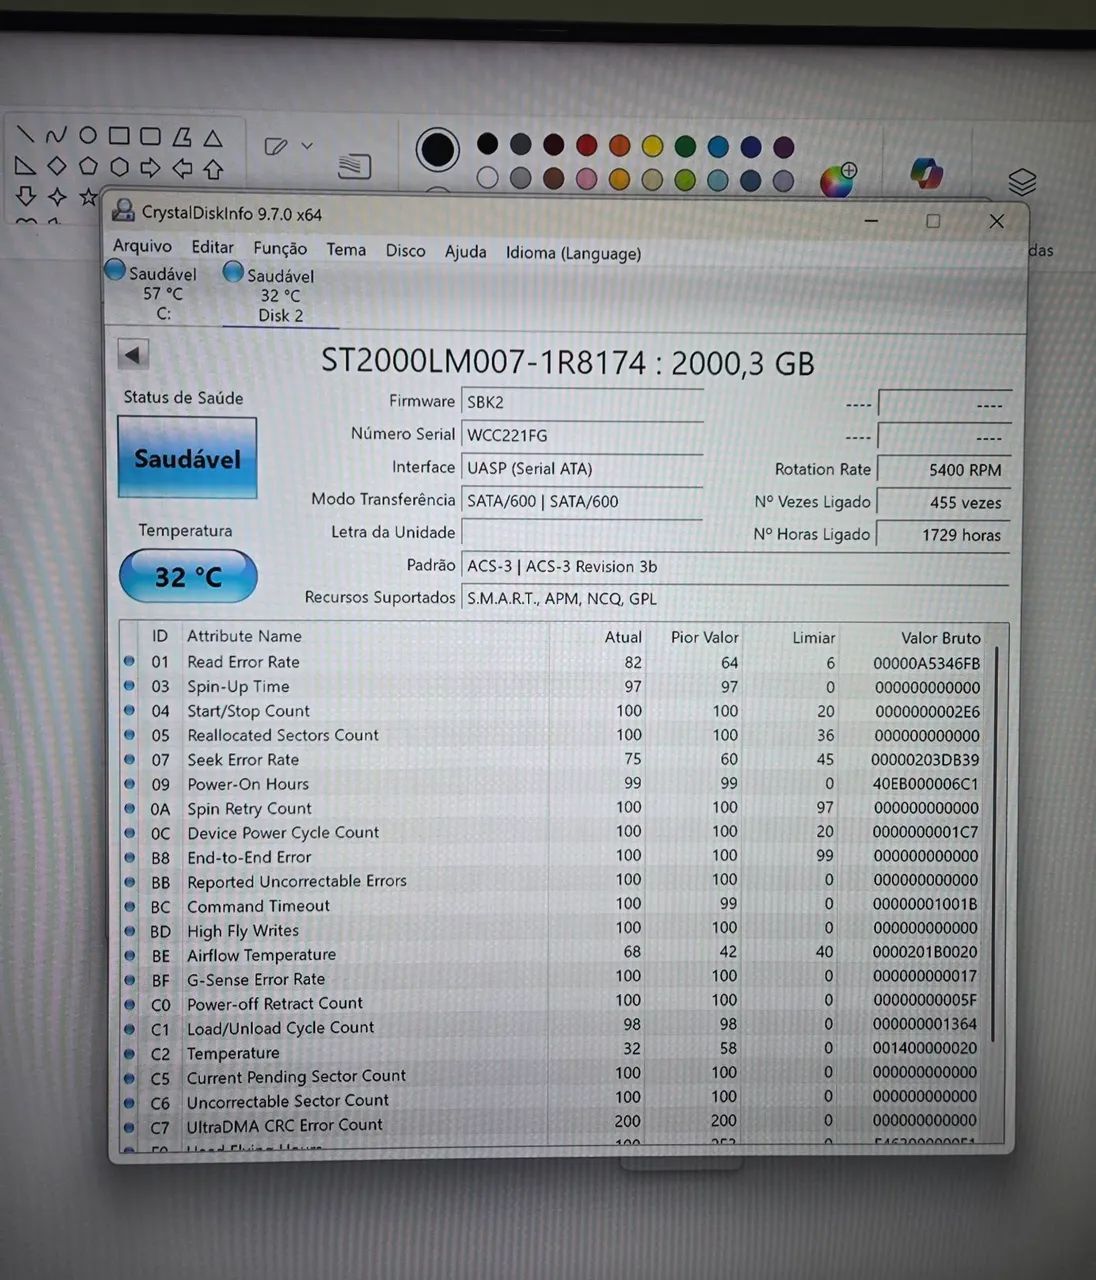Click the Valor Bruto column header
1096x1280 pixels.
[940, 638]
